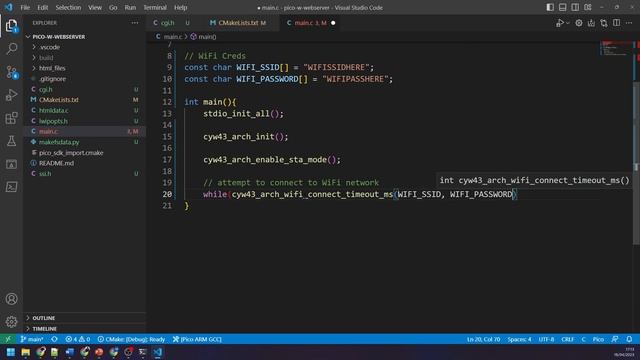Open ssi.h in Explorer

tap(45, 174)
